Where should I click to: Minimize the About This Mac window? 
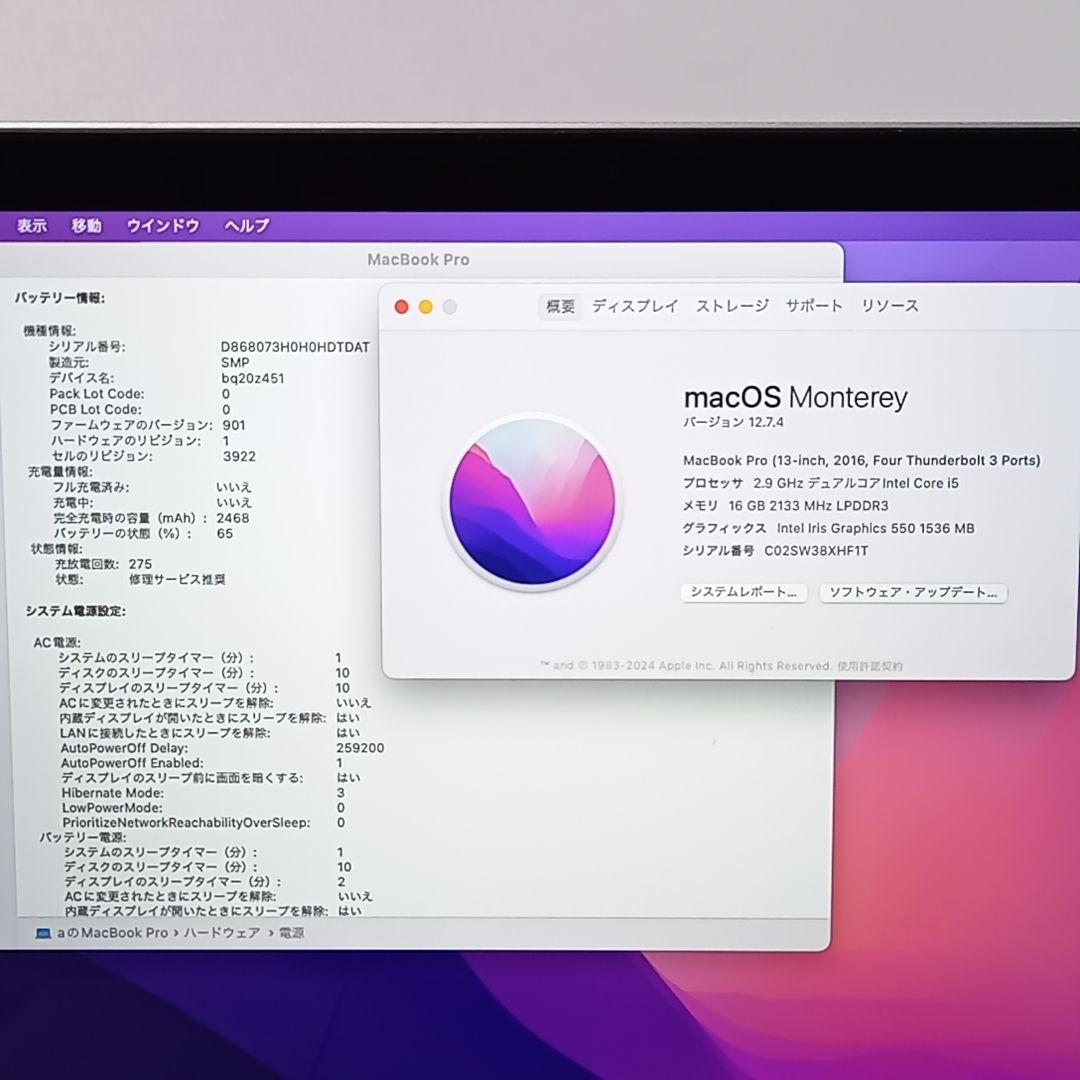click(x=425, y=307)
